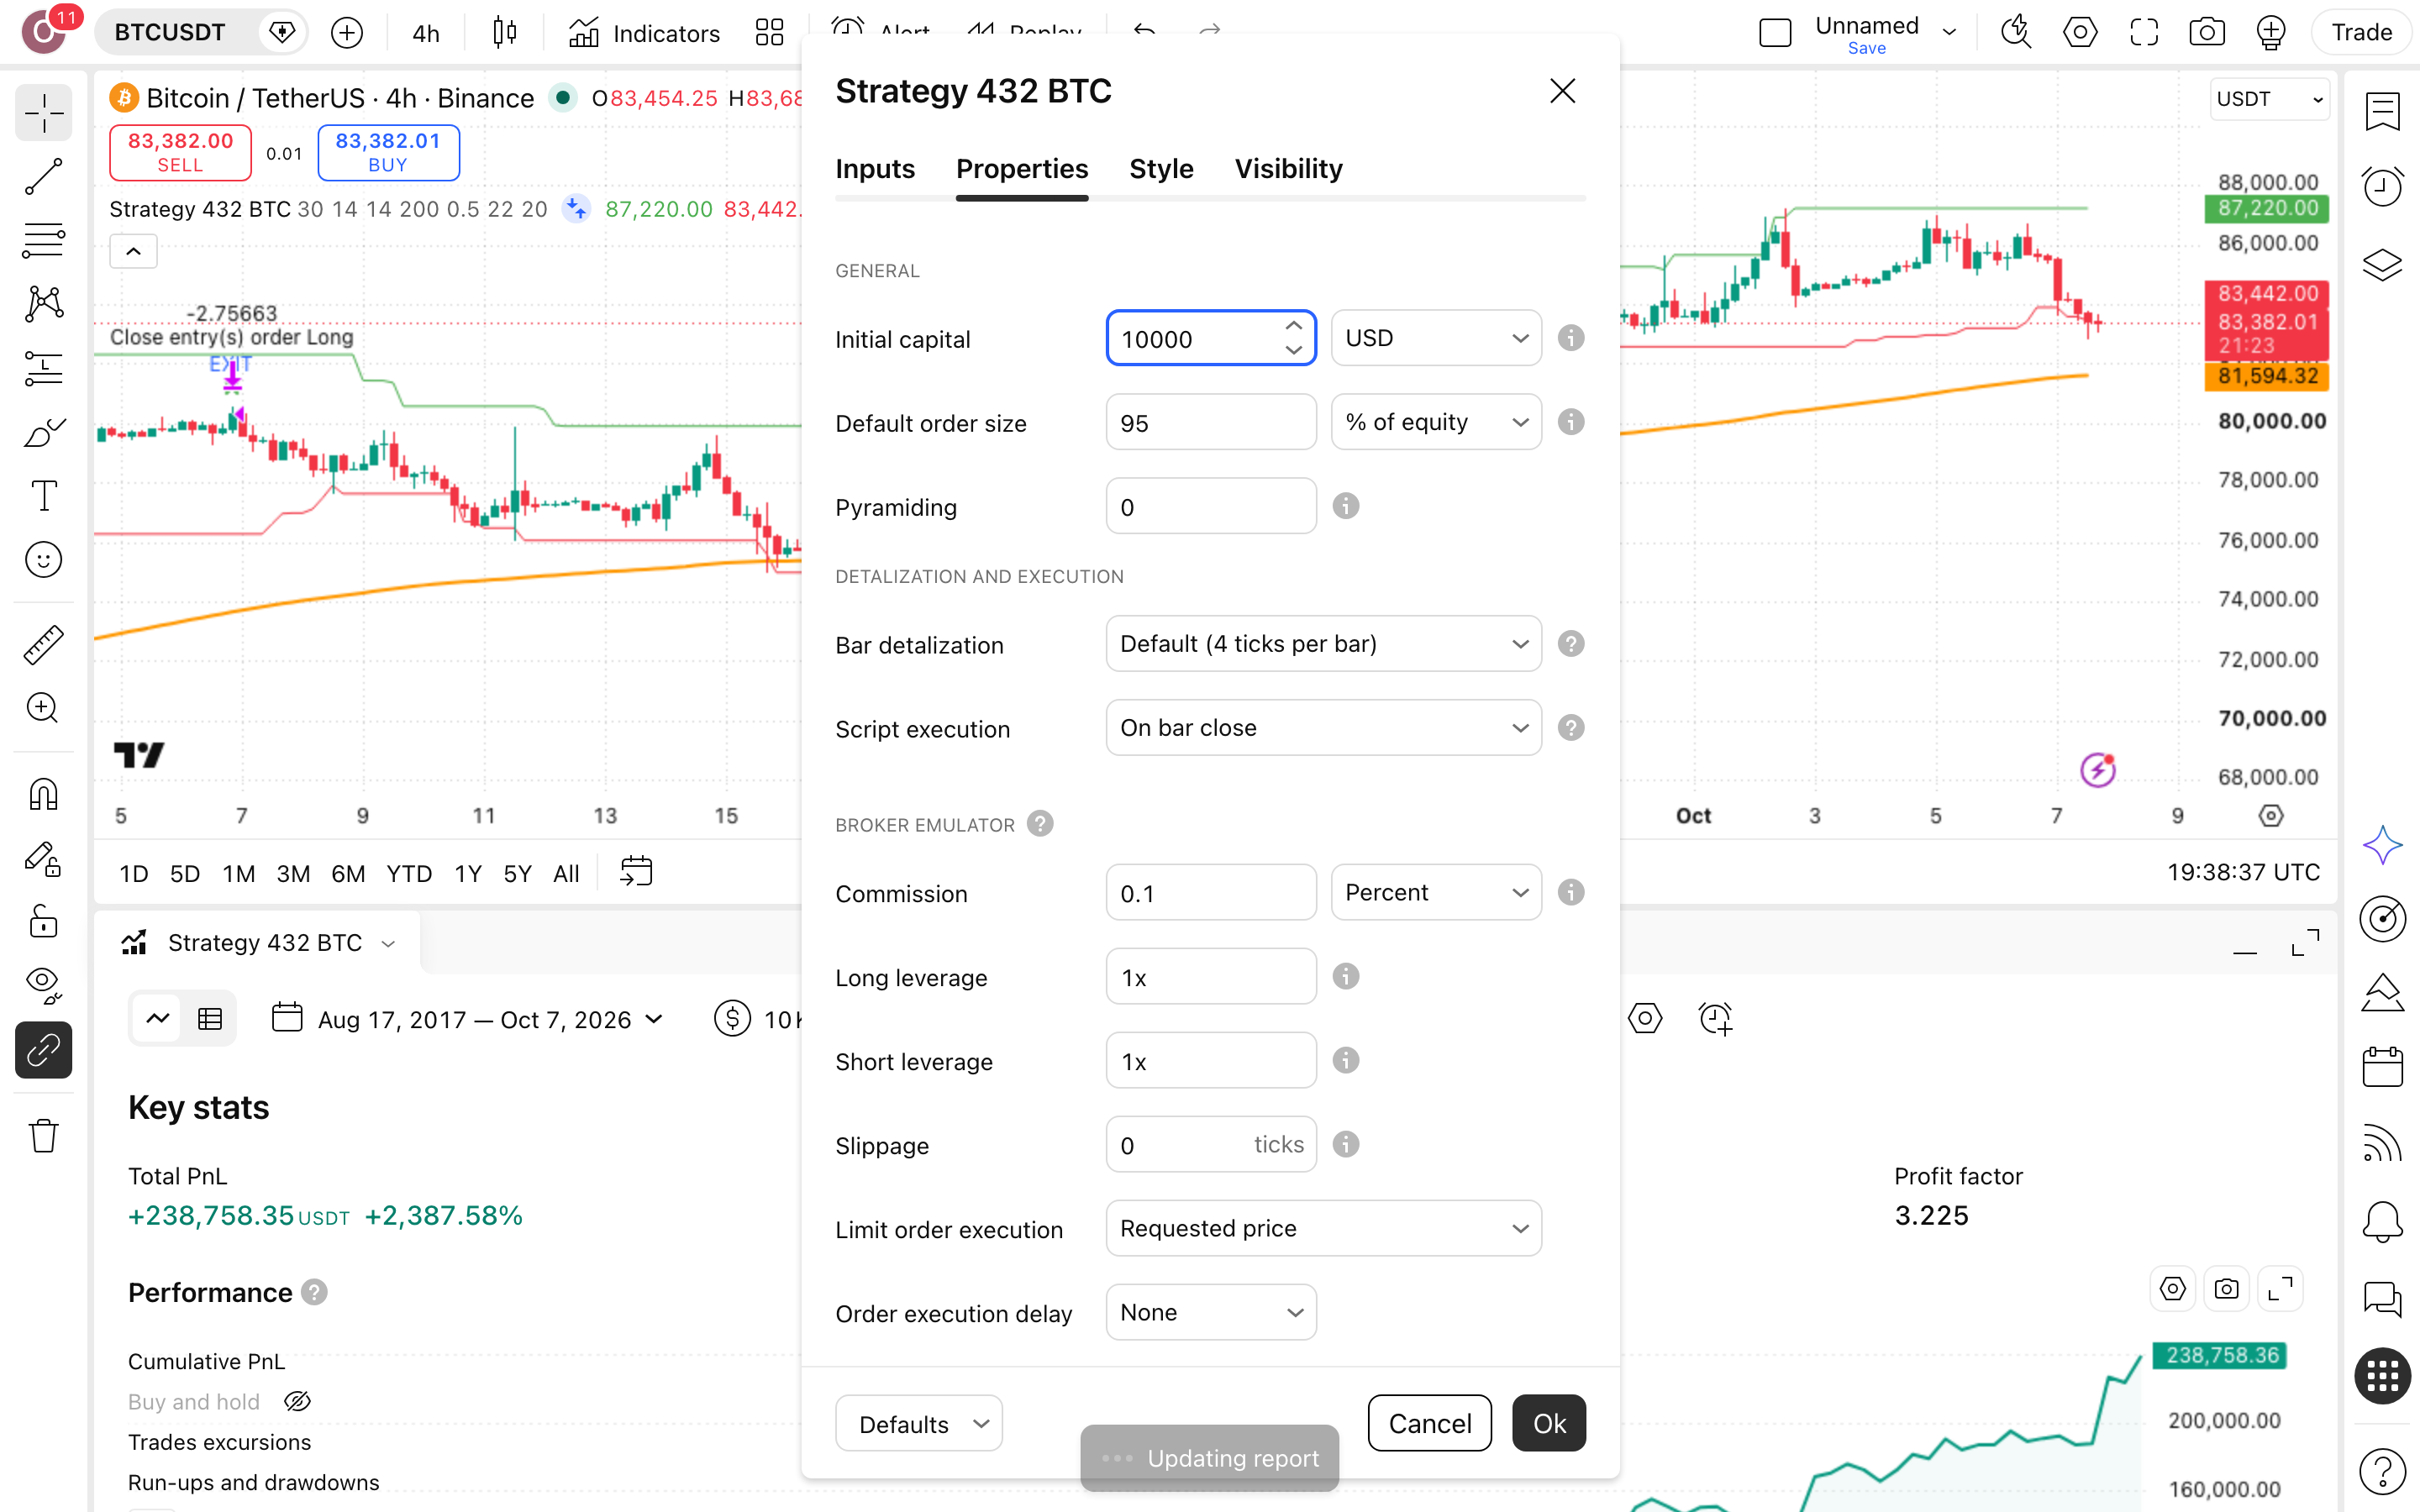Click the Pyramiding input field
The width and height of the screenshot is (2420, 1512).
pyautogui.click(x=1211, y=506)
